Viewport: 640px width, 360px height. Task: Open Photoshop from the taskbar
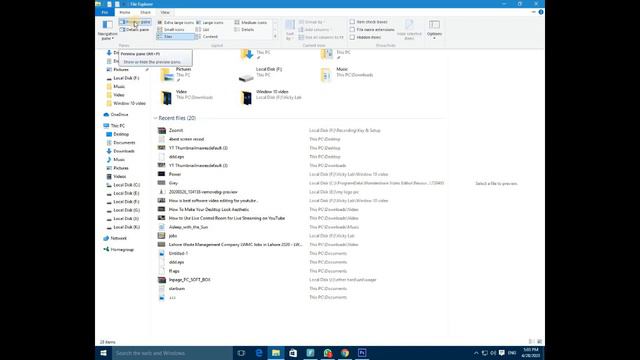[362, 353]
